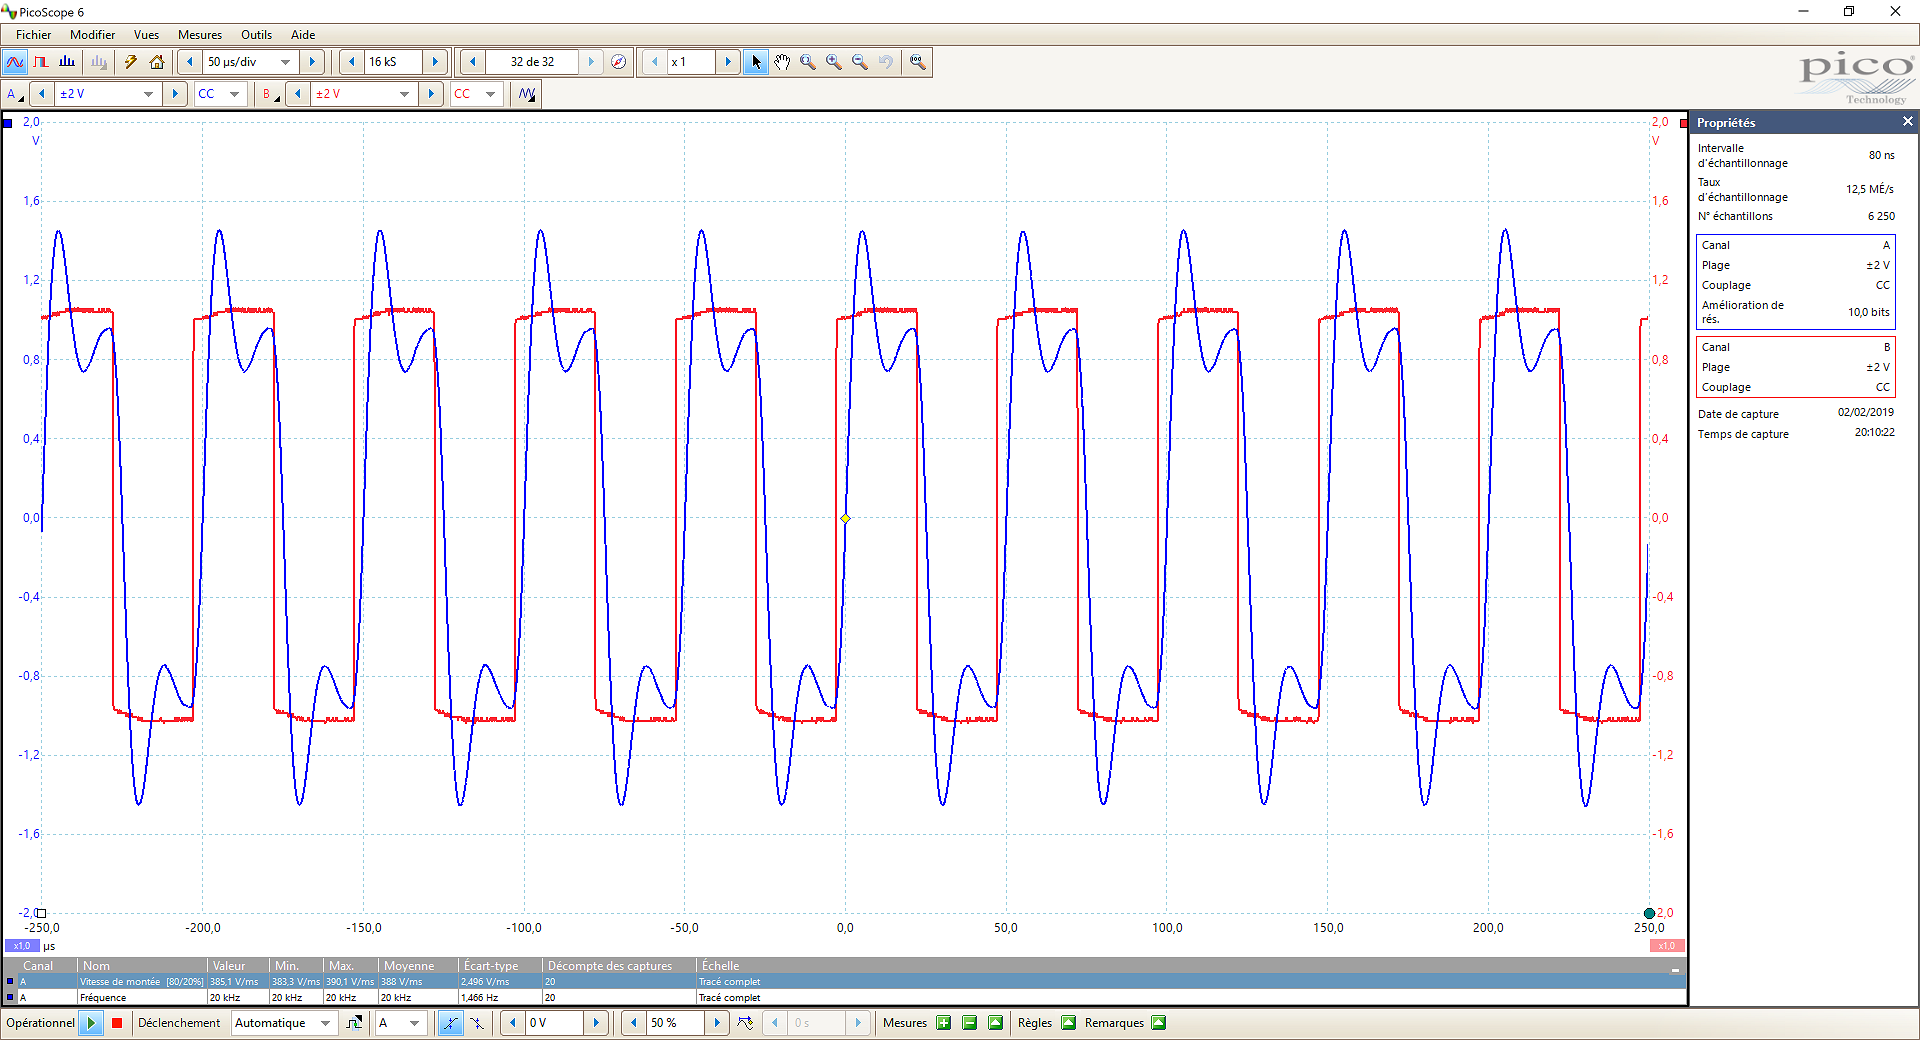Open Channel B ±2 V range dropdown
This screenshot has width=1920, height=1040.
tap(405, 94)
